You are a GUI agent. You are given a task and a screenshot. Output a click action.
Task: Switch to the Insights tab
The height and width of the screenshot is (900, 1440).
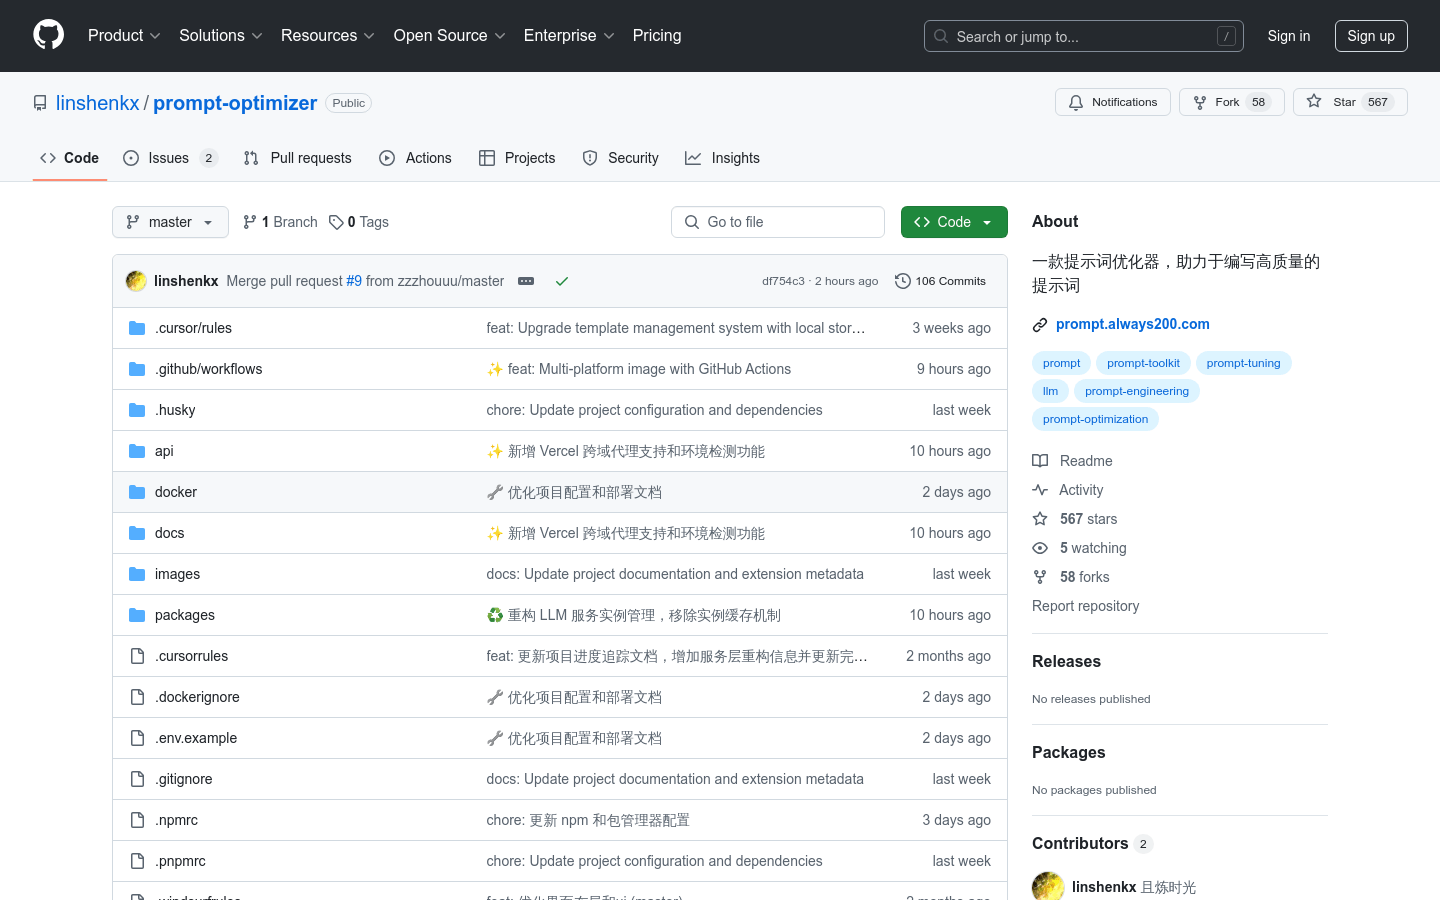722,158
